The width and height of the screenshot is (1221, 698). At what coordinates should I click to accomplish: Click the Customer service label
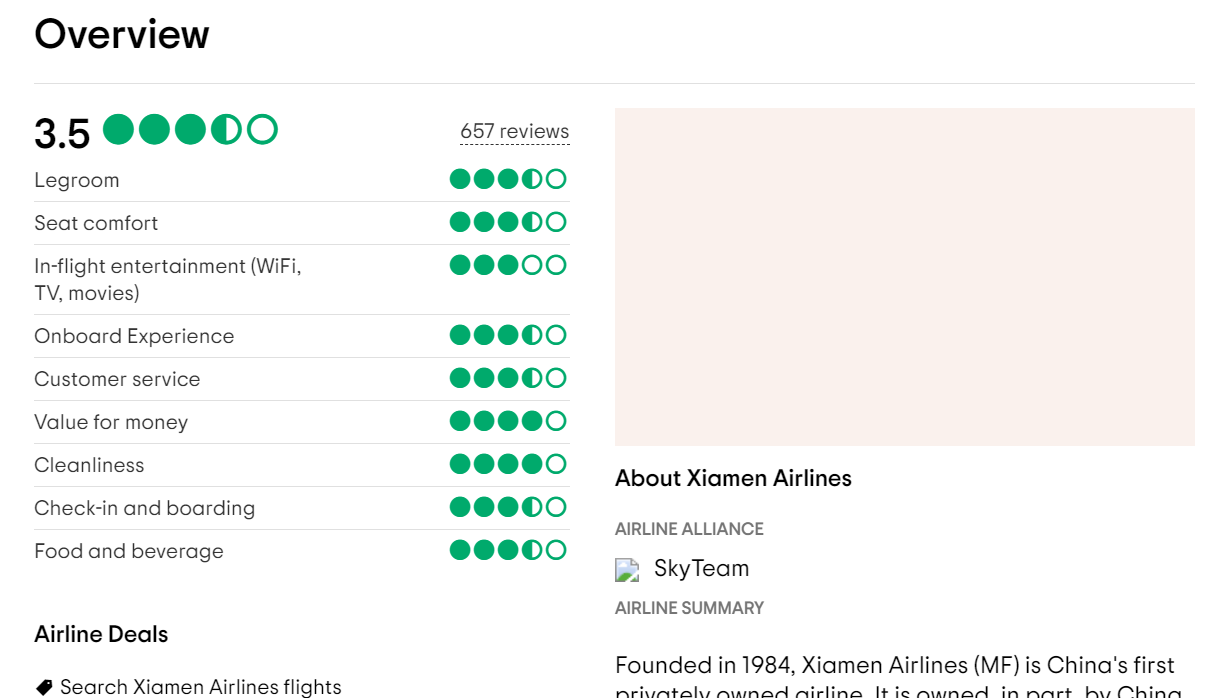tap(117, 379)
